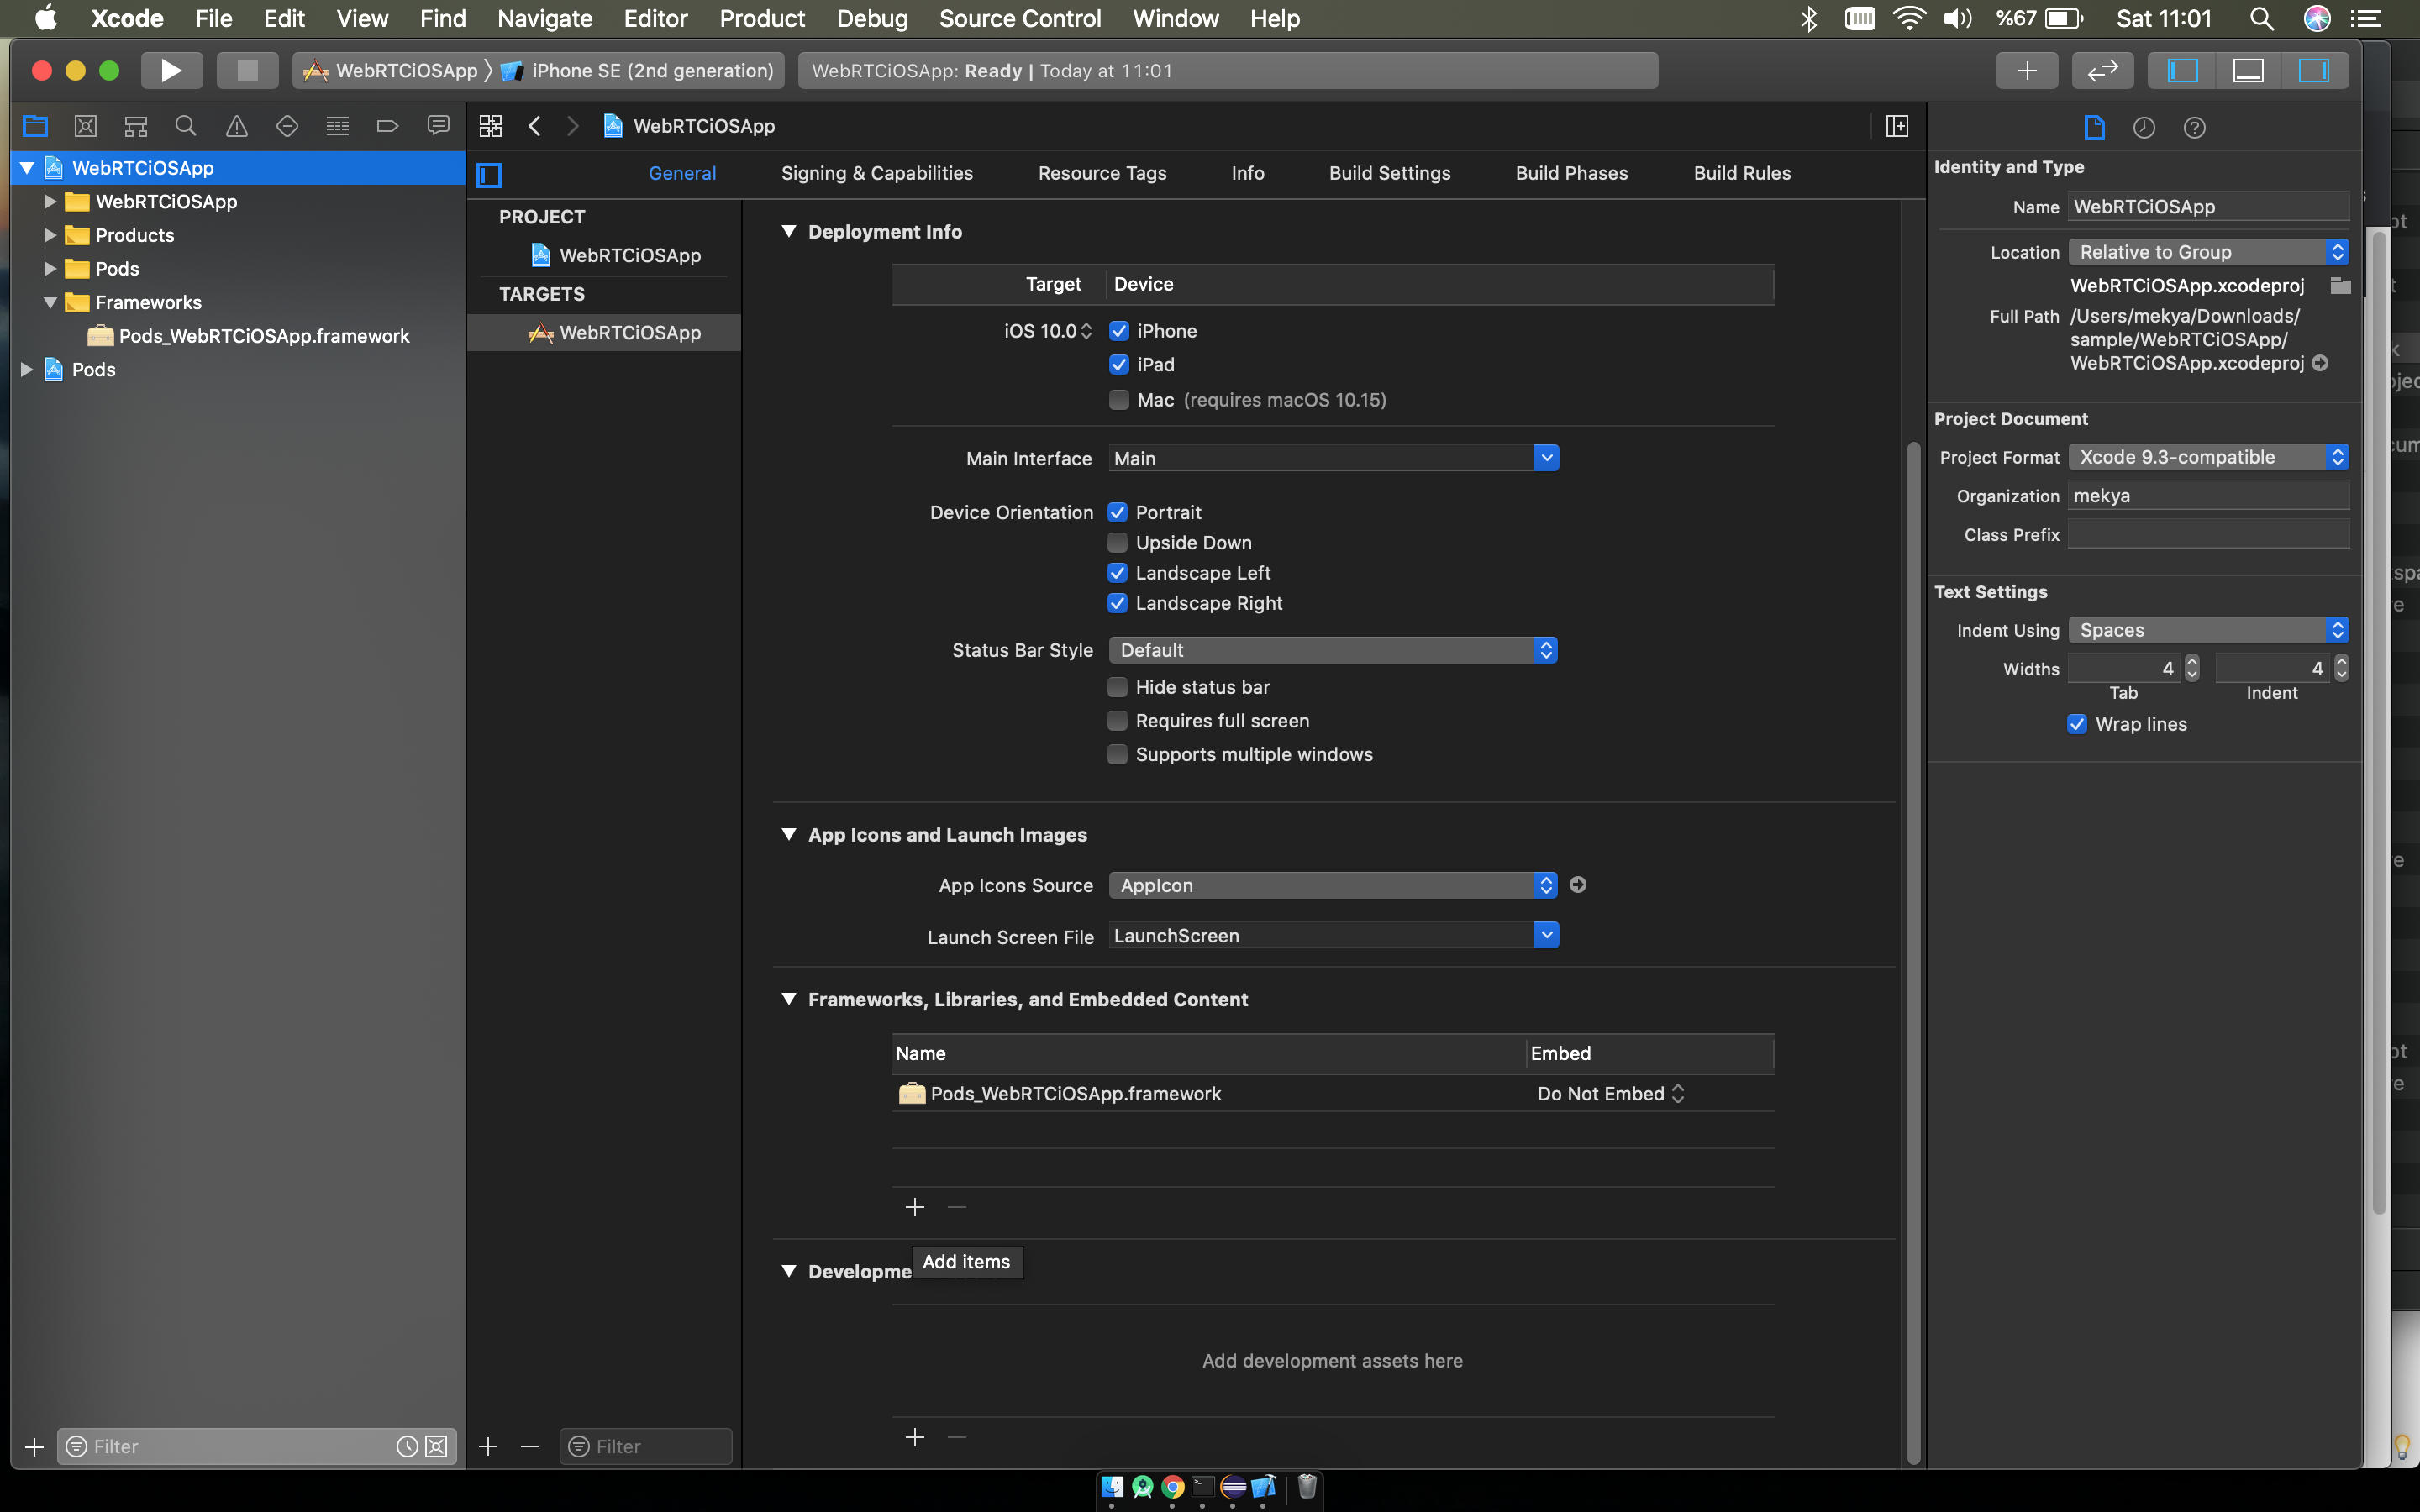Go to AppIcon asset arrow
The width and height of the screenshot is (2420, 1512).
click(x=1578, y=885)
